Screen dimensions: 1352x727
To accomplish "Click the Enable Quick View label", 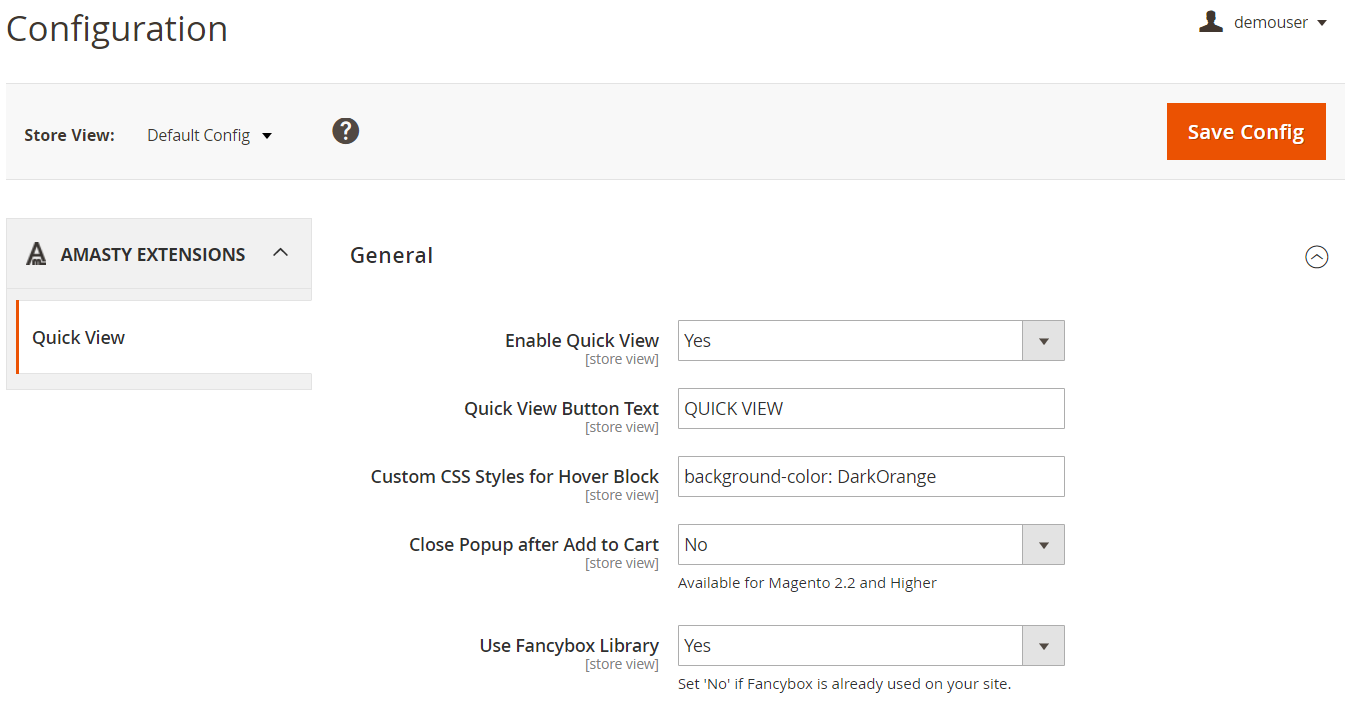I will [582, 340].
